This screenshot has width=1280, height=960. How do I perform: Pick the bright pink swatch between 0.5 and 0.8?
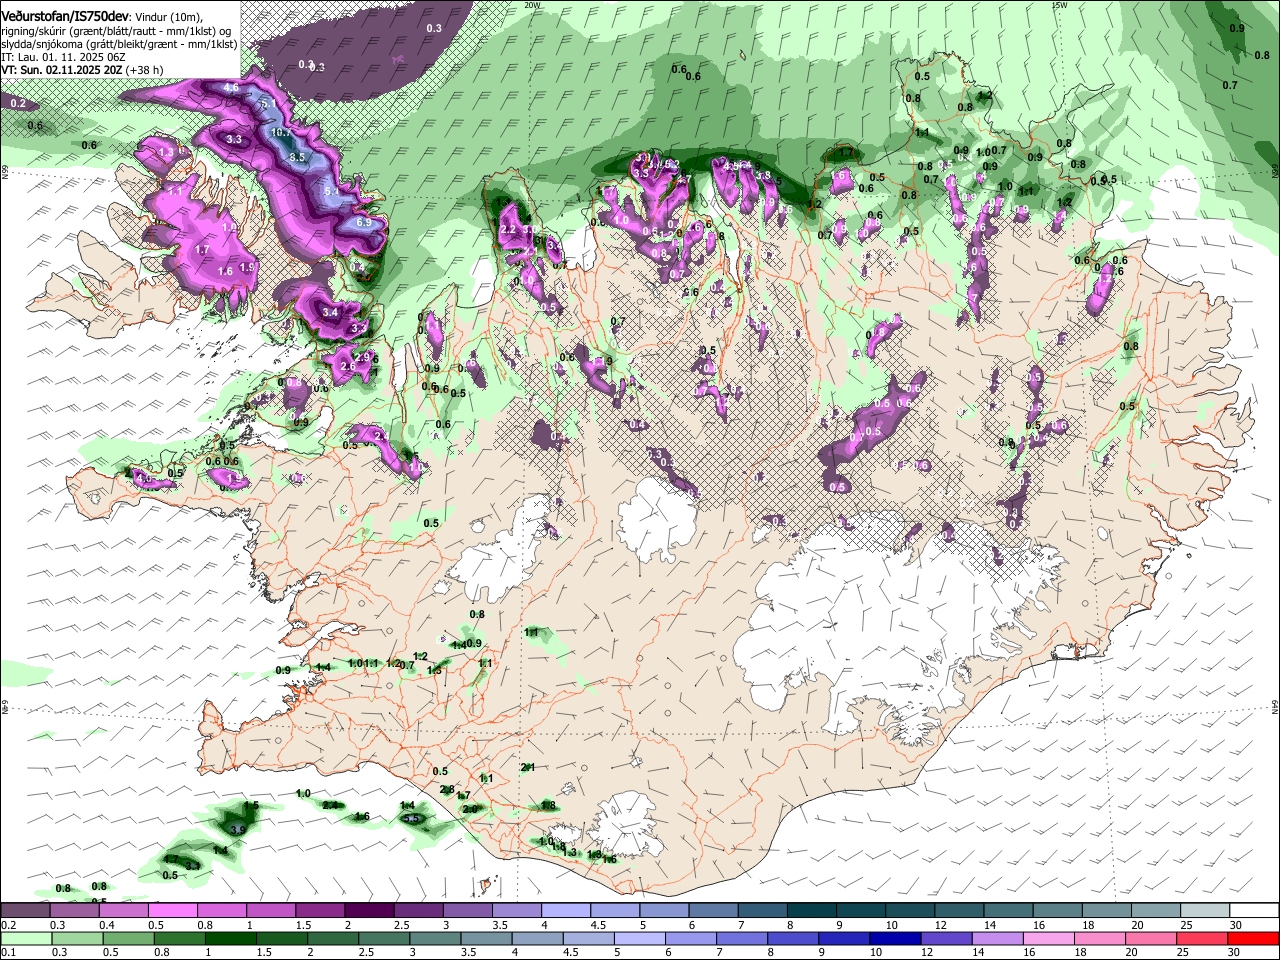pos(174,911)
